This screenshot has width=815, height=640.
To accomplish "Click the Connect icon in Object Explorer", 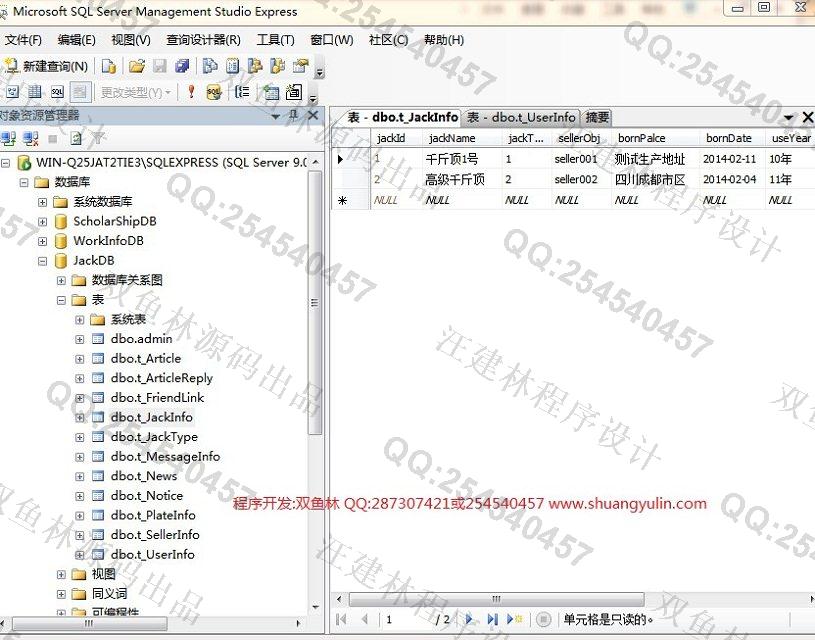I will coord(8,138).
